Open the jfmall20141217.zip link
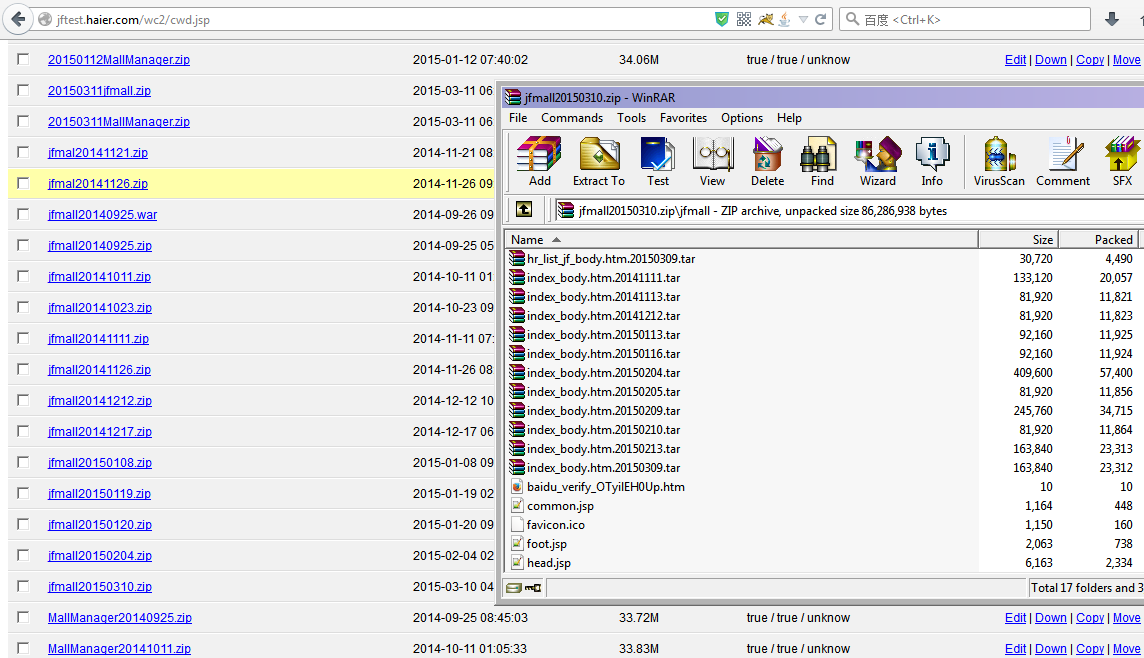 (x=100, y=432)
